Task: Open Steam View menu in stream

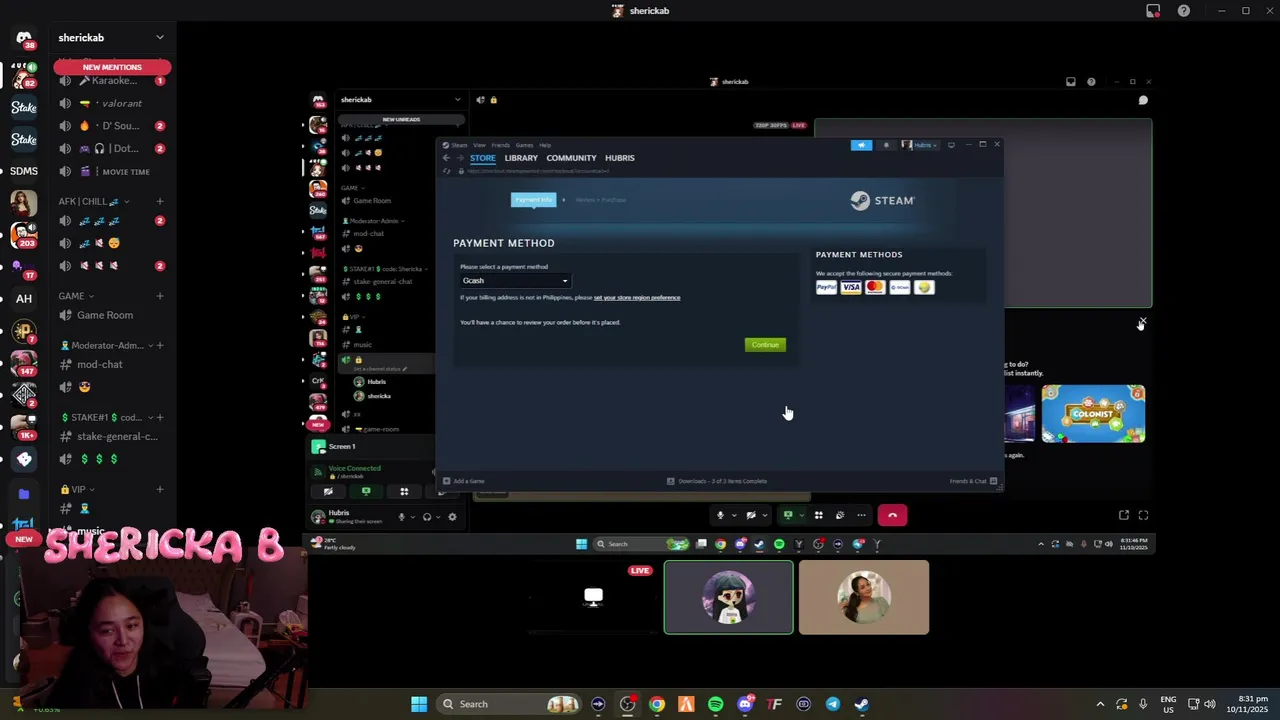Action: [479, 145]
